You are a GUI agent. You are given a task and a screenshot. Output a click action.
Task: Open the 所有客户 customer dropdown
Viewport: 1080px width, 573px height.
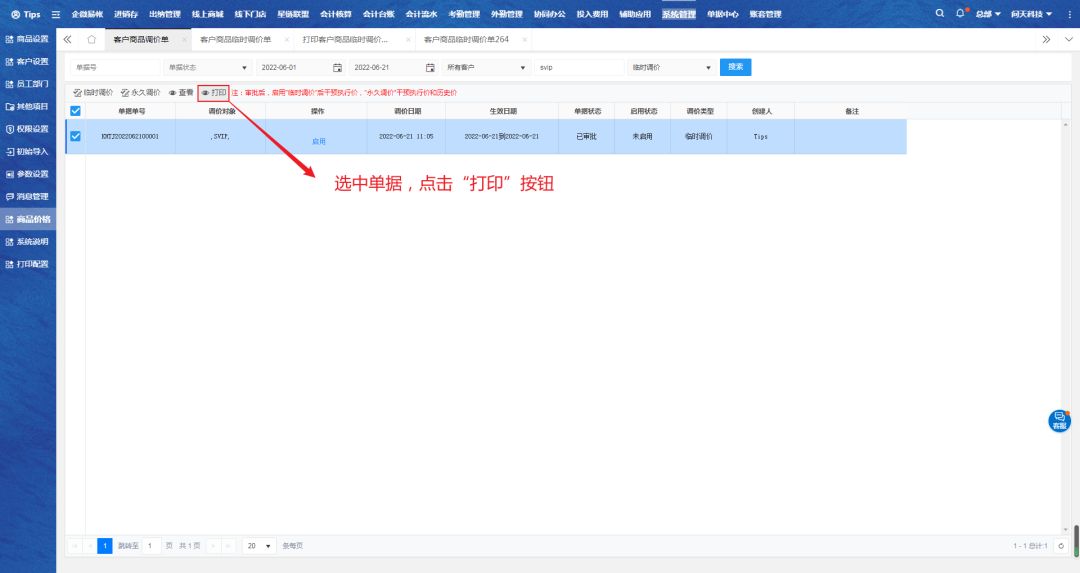pos(486,67)
